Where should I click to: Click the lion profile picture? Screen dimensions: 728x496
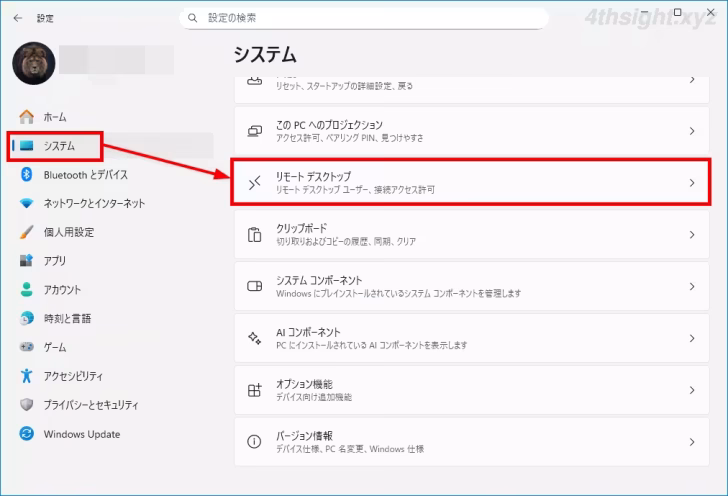[x=32, y=63]
